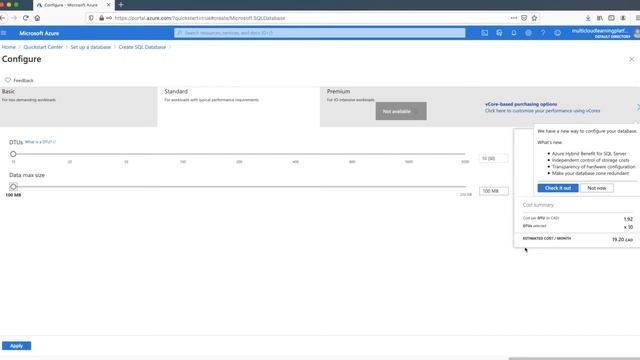Open the What is a DTU link
Image resolution: width=640 pixels, height=360 pixels.
tap(40, 142)
